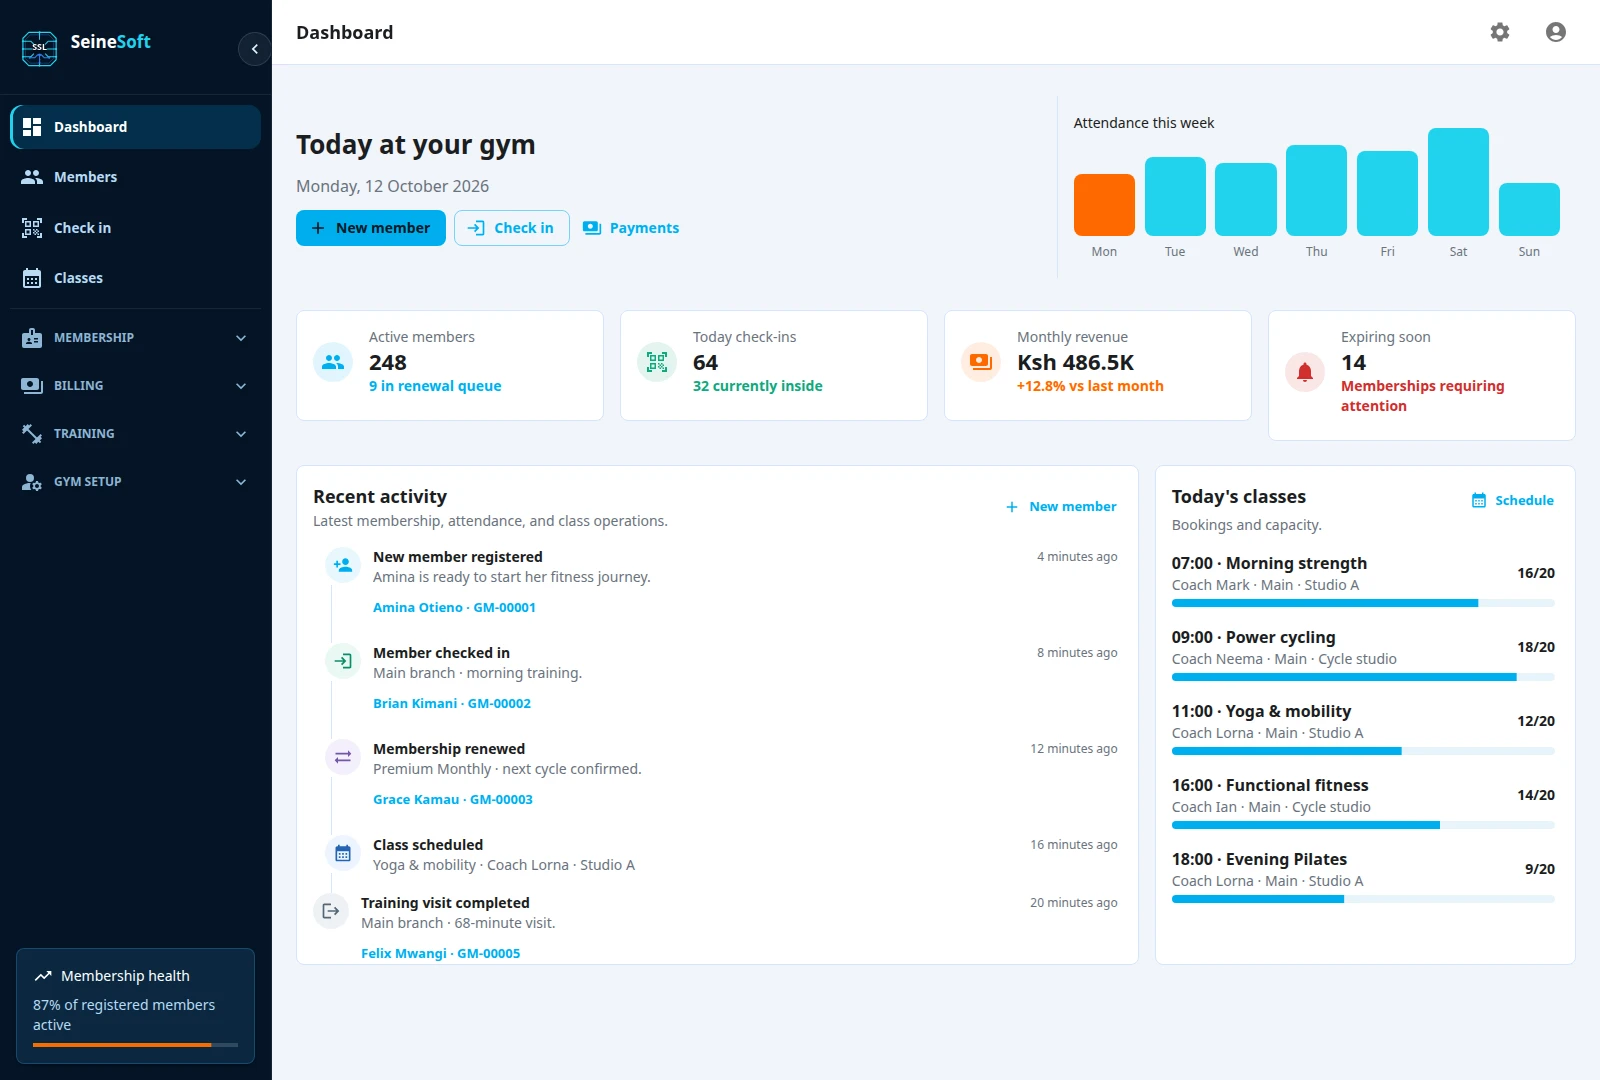Open the Schedule link in Today's classes
The height and width of the screenshot is (1080, 1600).
pyautogui.click(x=1513, y=500)
